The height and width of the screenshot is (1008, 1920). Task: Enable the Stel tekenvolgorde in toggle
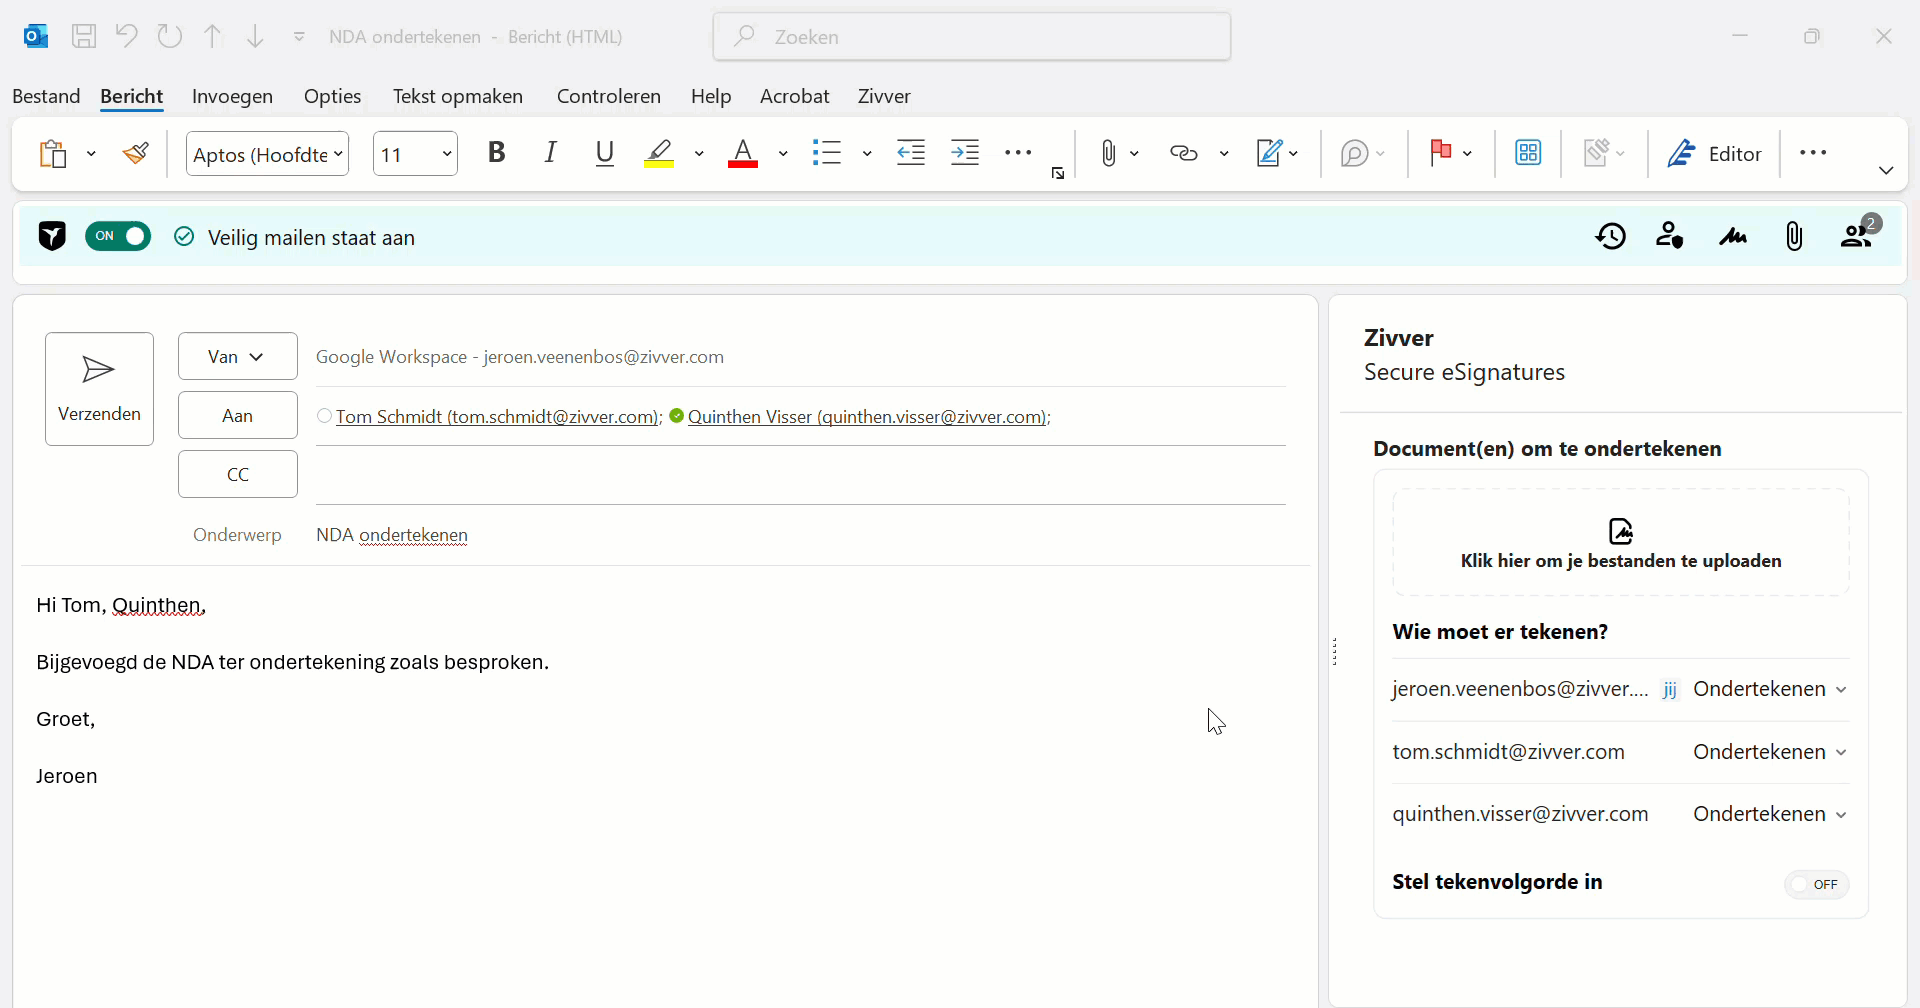1817,884
